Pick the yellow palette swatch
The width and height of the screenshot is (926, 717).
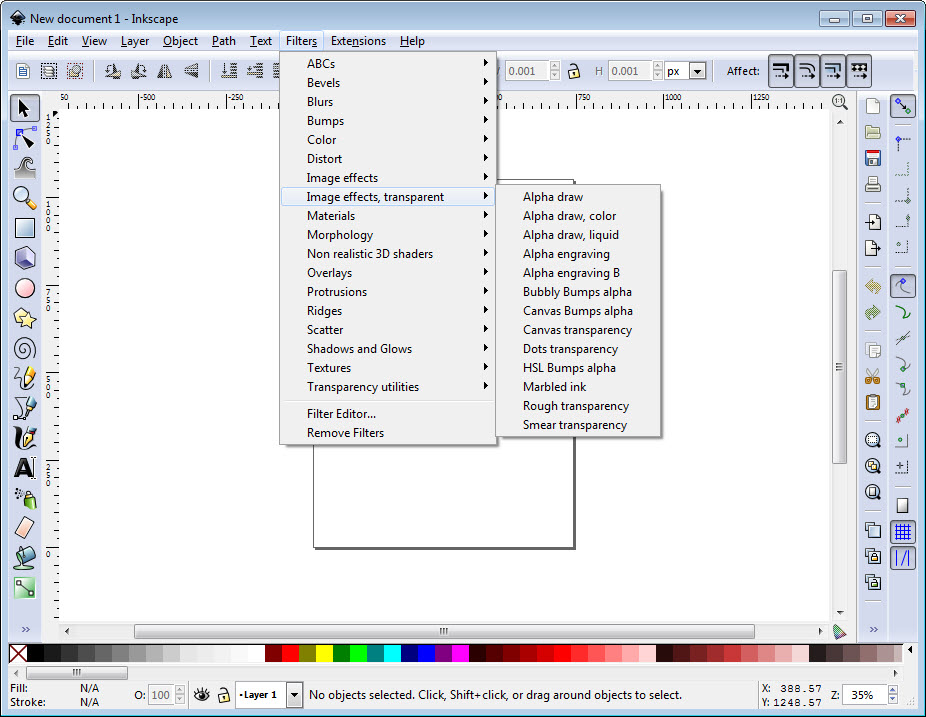pos(324,653)
